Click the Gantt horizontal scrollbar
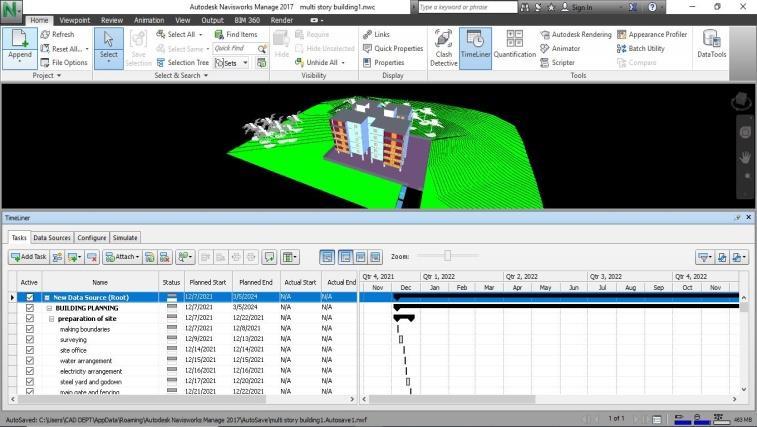 click(x=452, y=399)
